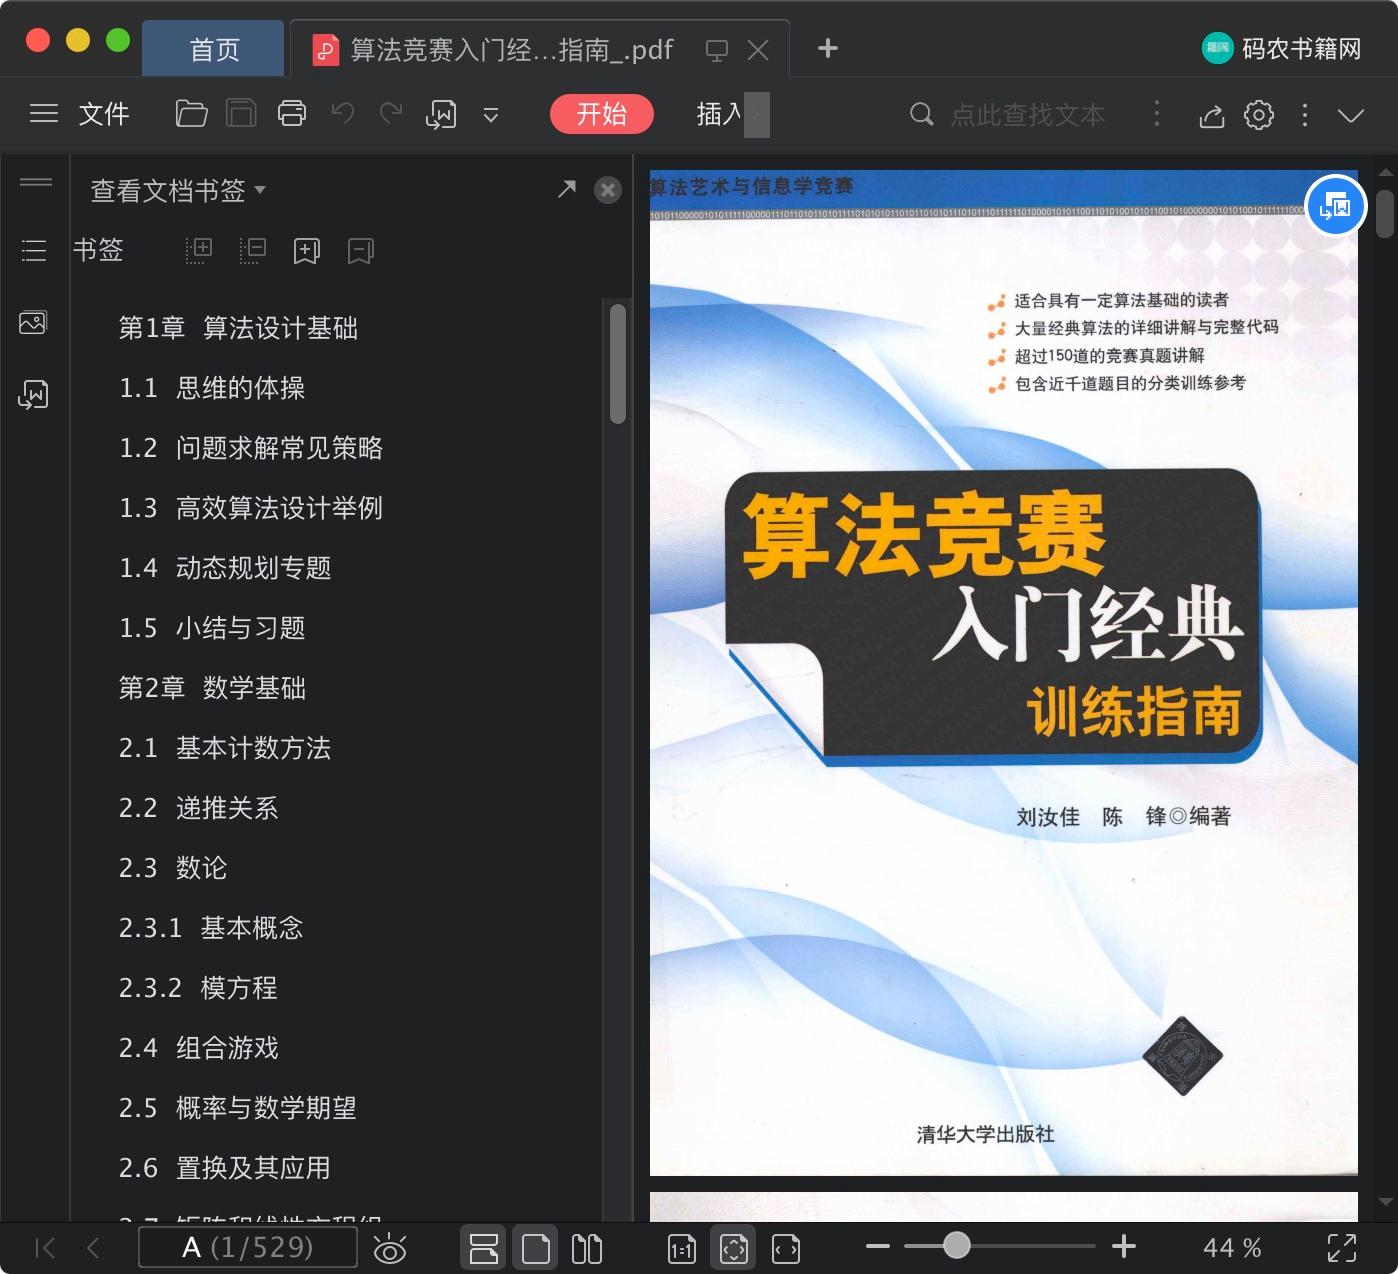Select bookmark 1.1 思维的体操

point(212,388)
